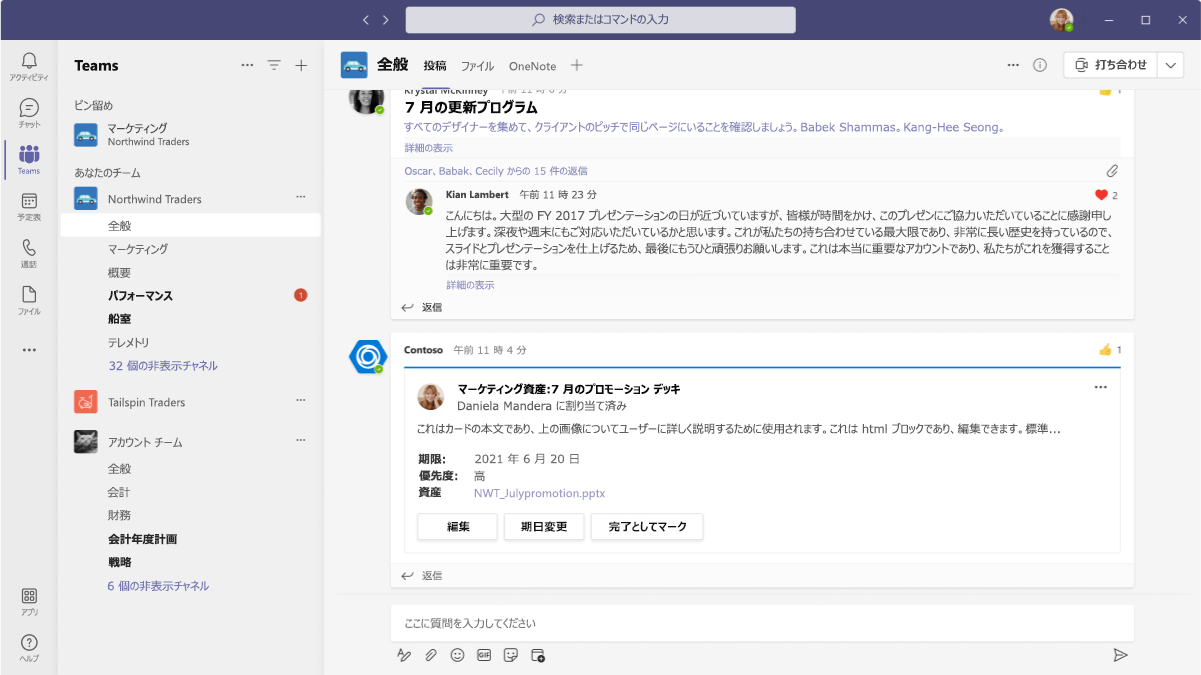Switch to the ファイル tab
The height and width of the screenshot is (675, 1201).
tap(477, 66)
